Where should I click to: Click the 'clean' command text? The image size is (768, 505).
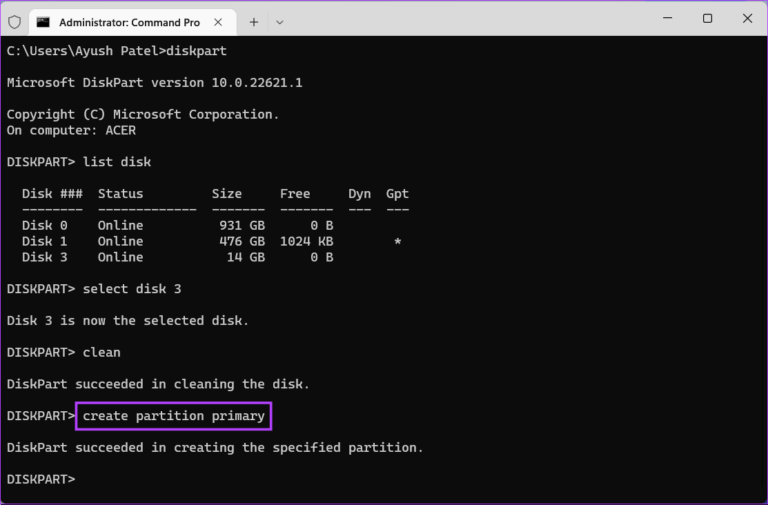[x=101, y=352]
